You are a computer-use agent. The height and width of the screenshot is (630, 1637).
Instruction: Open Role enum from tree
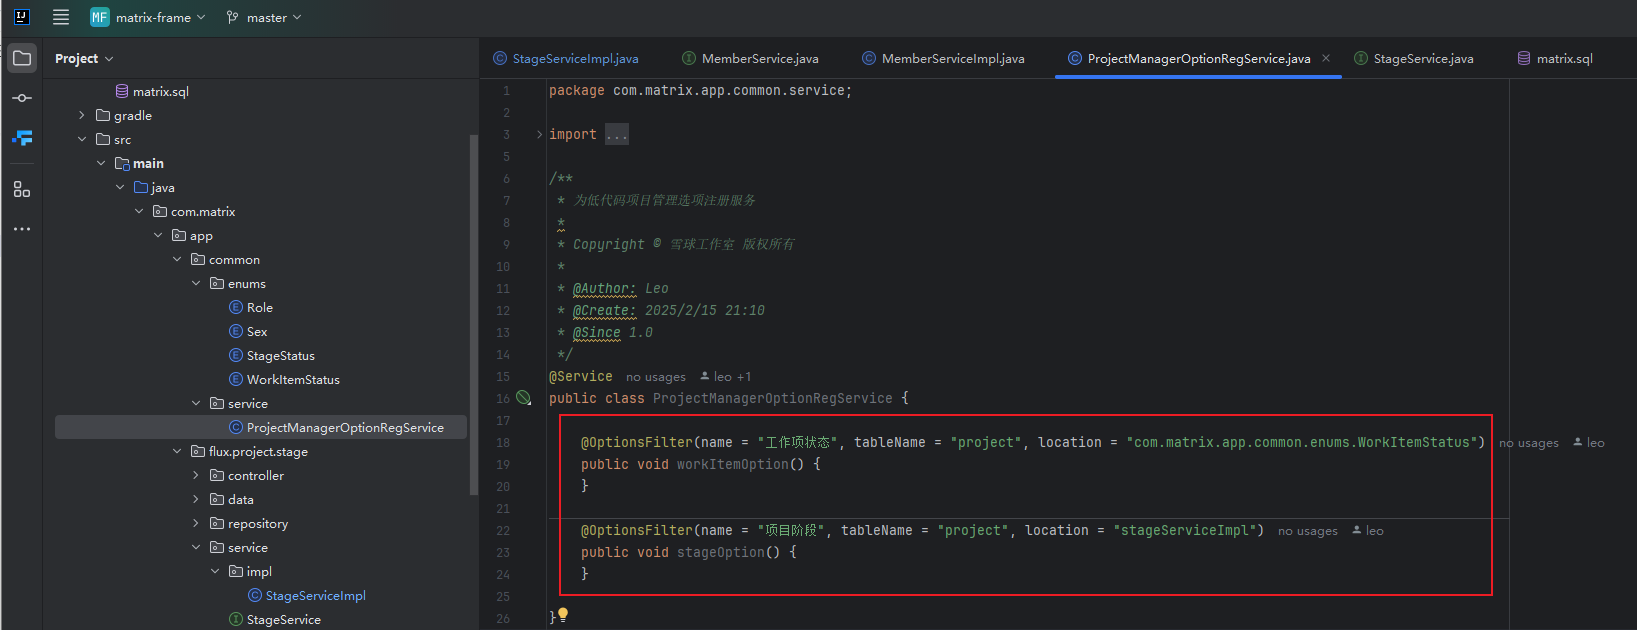click(x=261, y=307)
